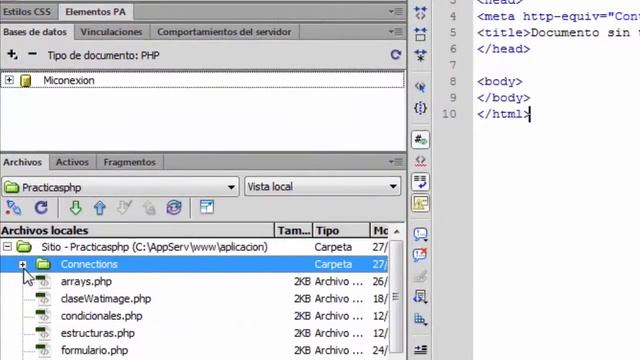The height and width of the screenshot is (360, 640).
Task: Place the cursor on the <body> line
Action: (x=500, y=82)
